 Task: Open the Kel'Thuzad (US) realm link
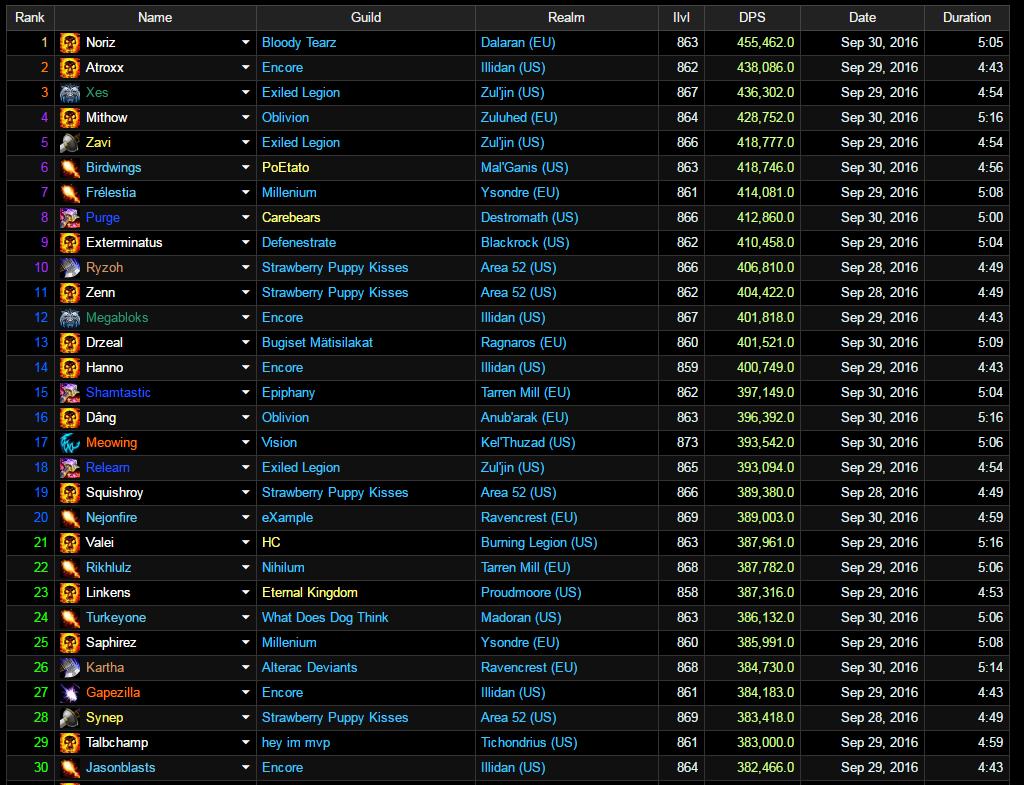pos(528,443)
